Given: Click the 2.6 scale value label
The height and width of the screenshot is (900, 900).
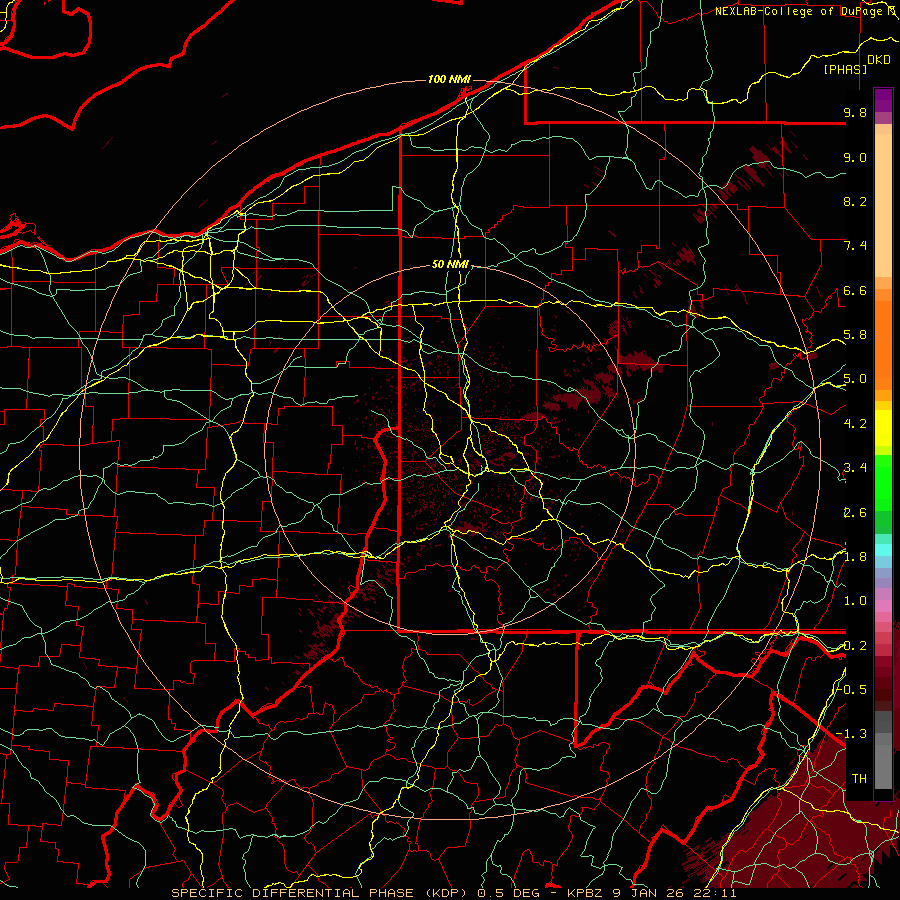Looking at the screenshot, I should (855, 512).
